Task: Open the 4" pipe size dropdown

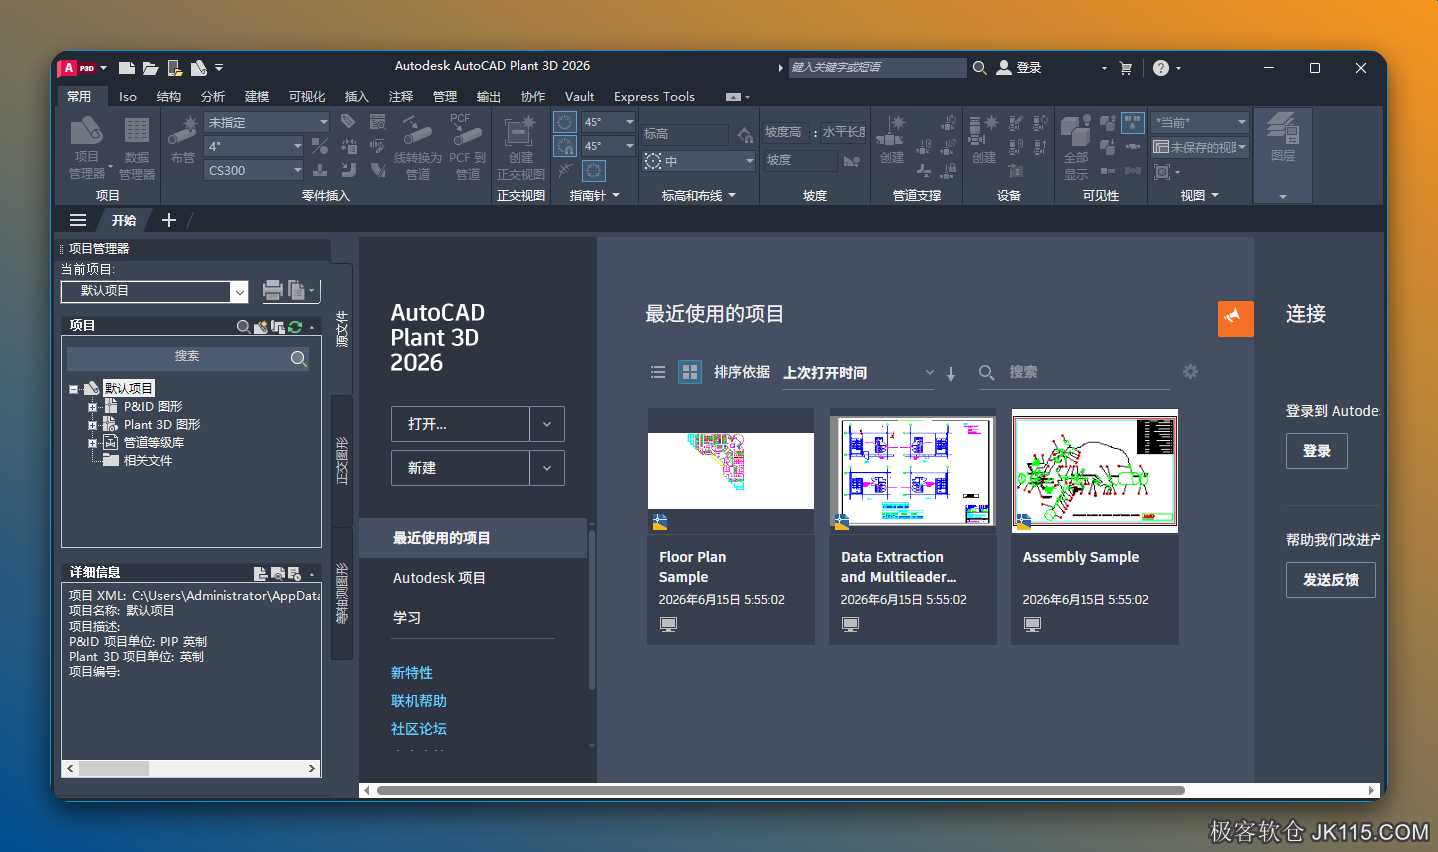Action: point(254,146)
